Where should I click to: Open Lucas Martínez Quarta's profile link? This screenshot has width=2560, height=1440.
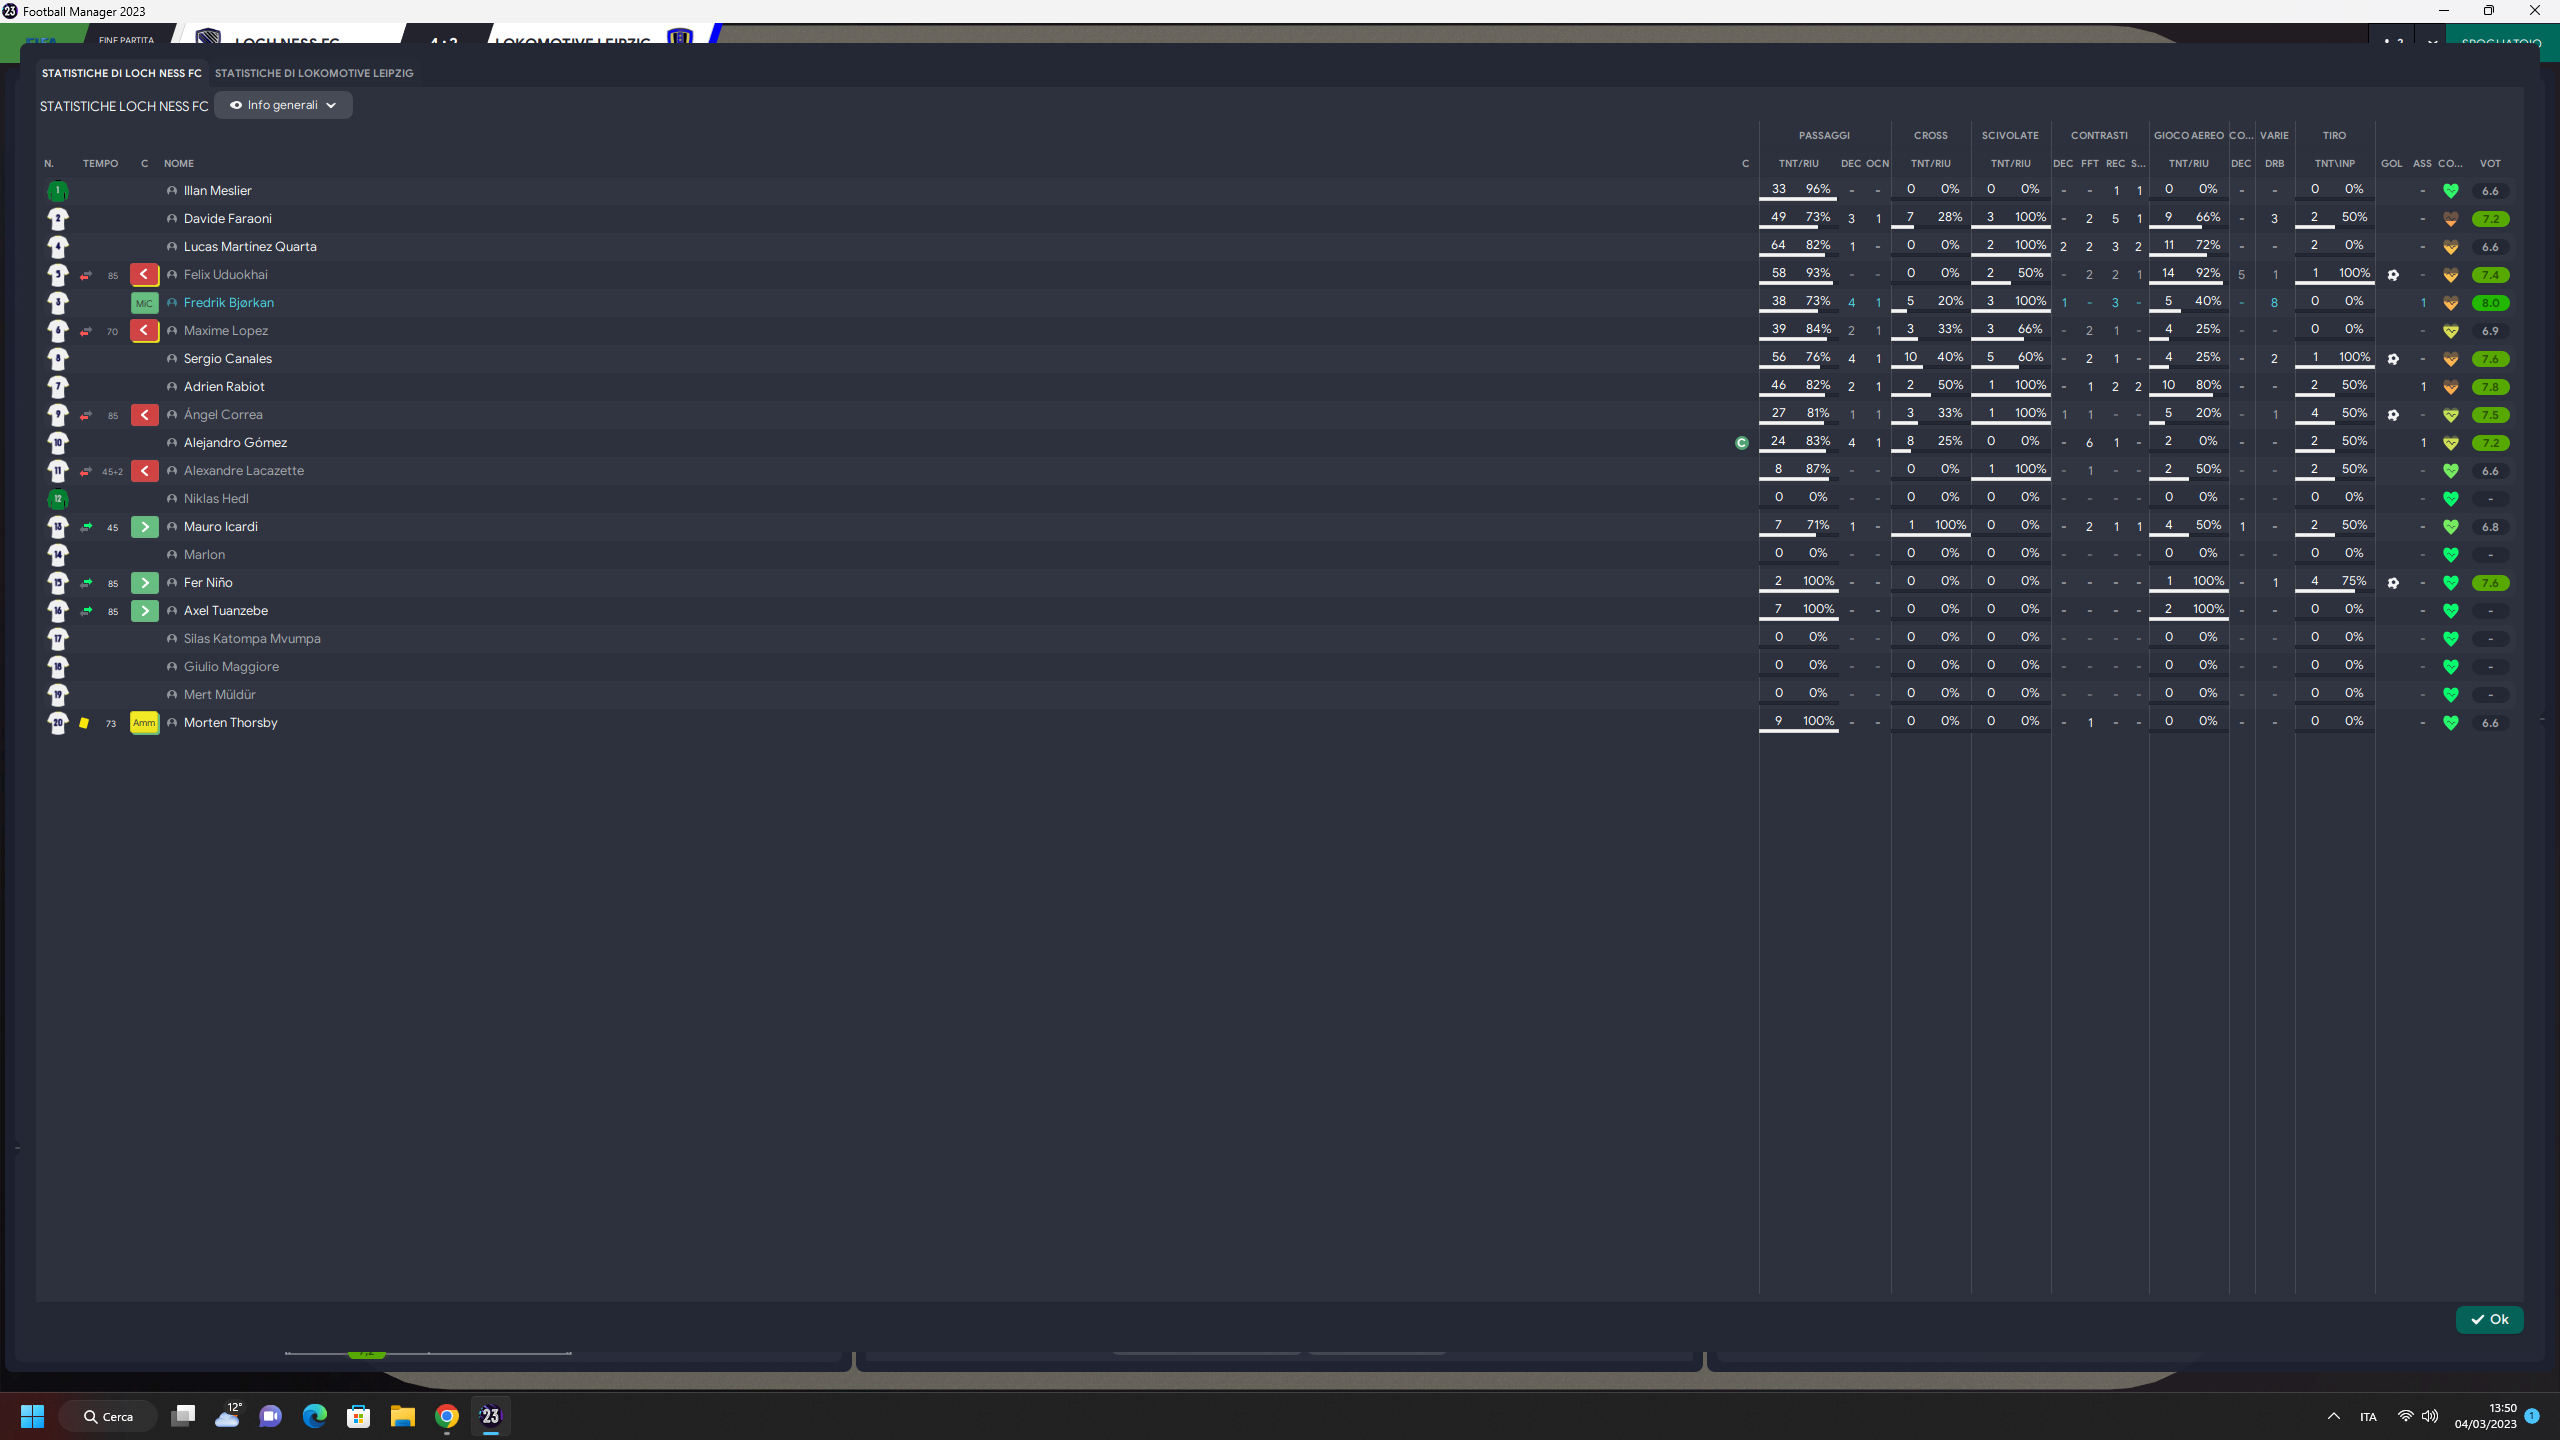[250, 246]
